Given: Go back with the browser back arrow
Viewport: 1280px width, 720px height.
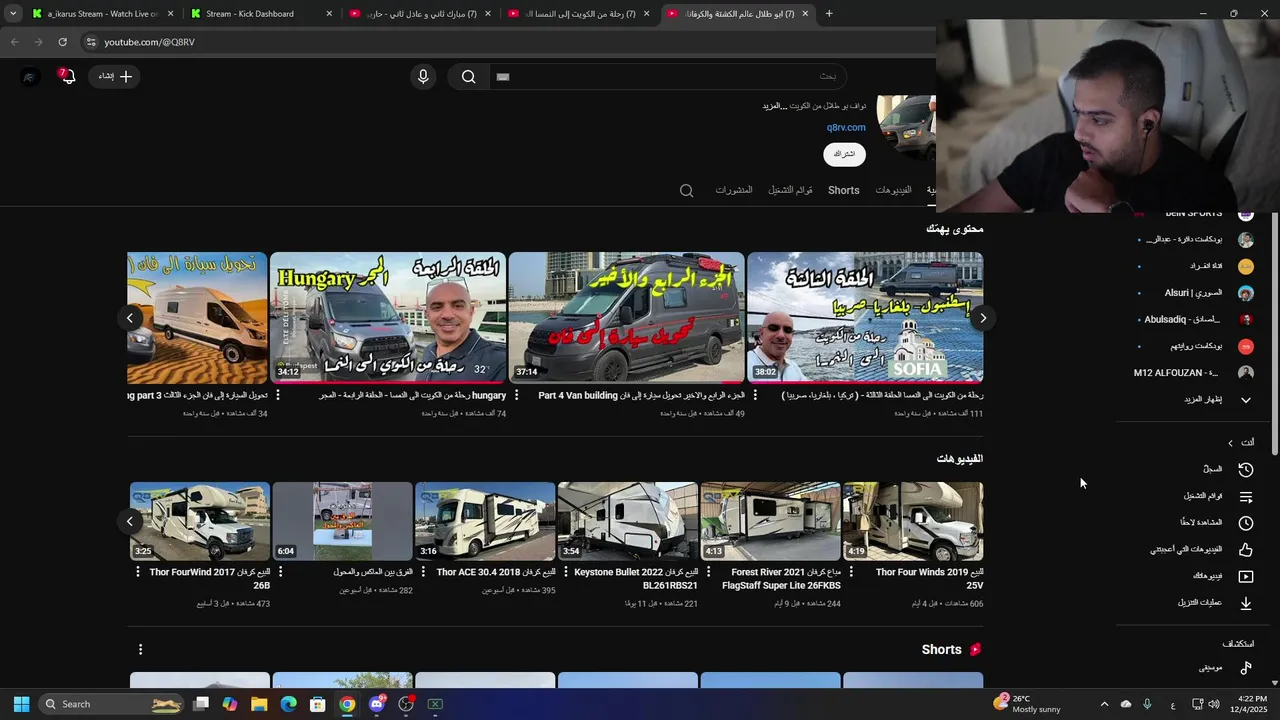Looking at the screenshot, I should tap(14, 42).
